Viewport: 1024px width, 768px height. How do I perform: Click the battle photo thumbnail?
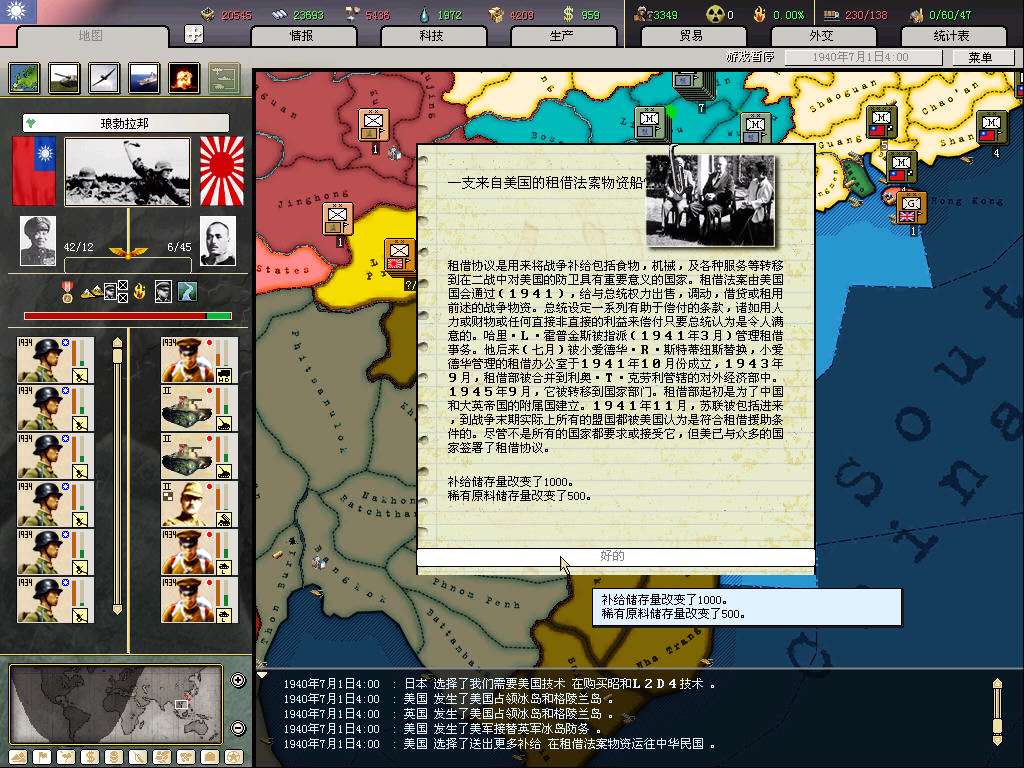click(128, 172)
